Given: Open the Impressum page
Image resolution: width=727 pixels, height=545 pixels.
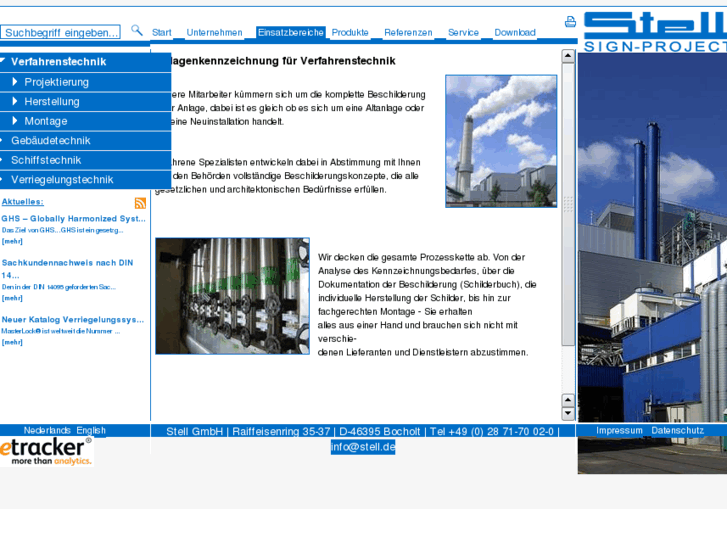Looking at the screenshot, I should [x=619, y=430].
